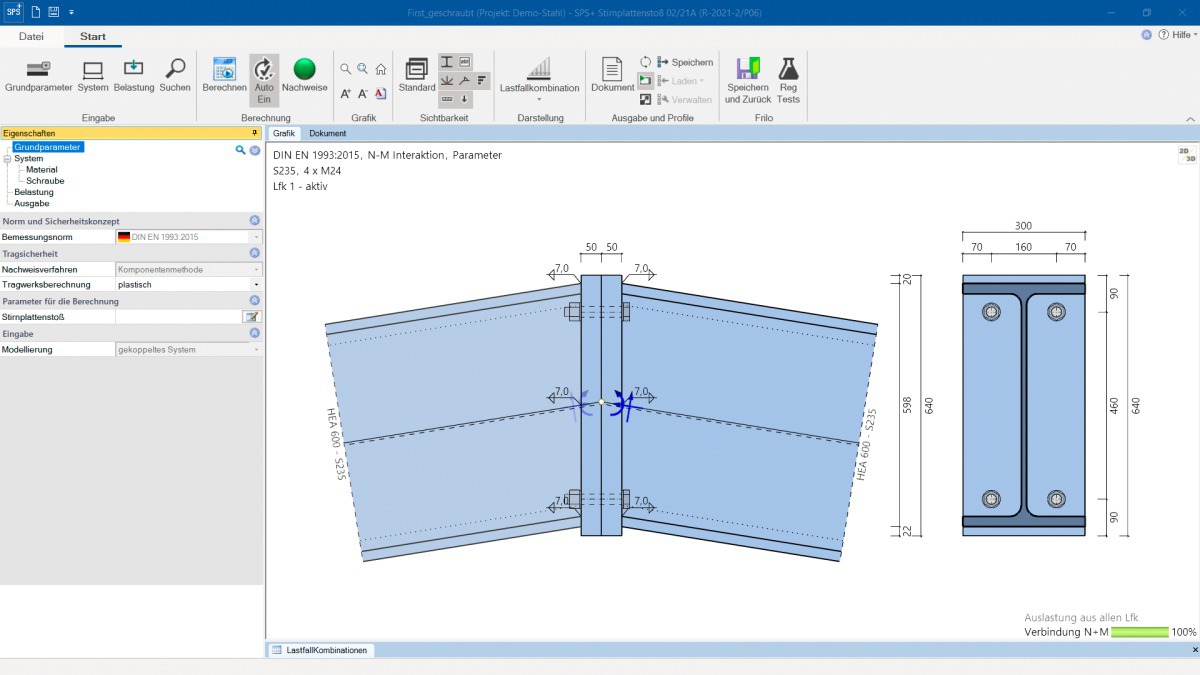Increase text size with A+ icon
The height and width of the screenshot is (675, 1200).
pos(345,93)
